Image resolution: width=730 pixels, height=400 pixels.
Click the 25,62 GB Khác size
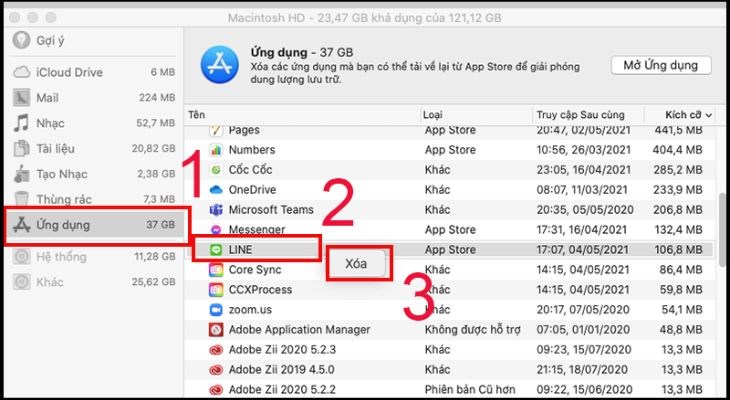tap(153, 282)
